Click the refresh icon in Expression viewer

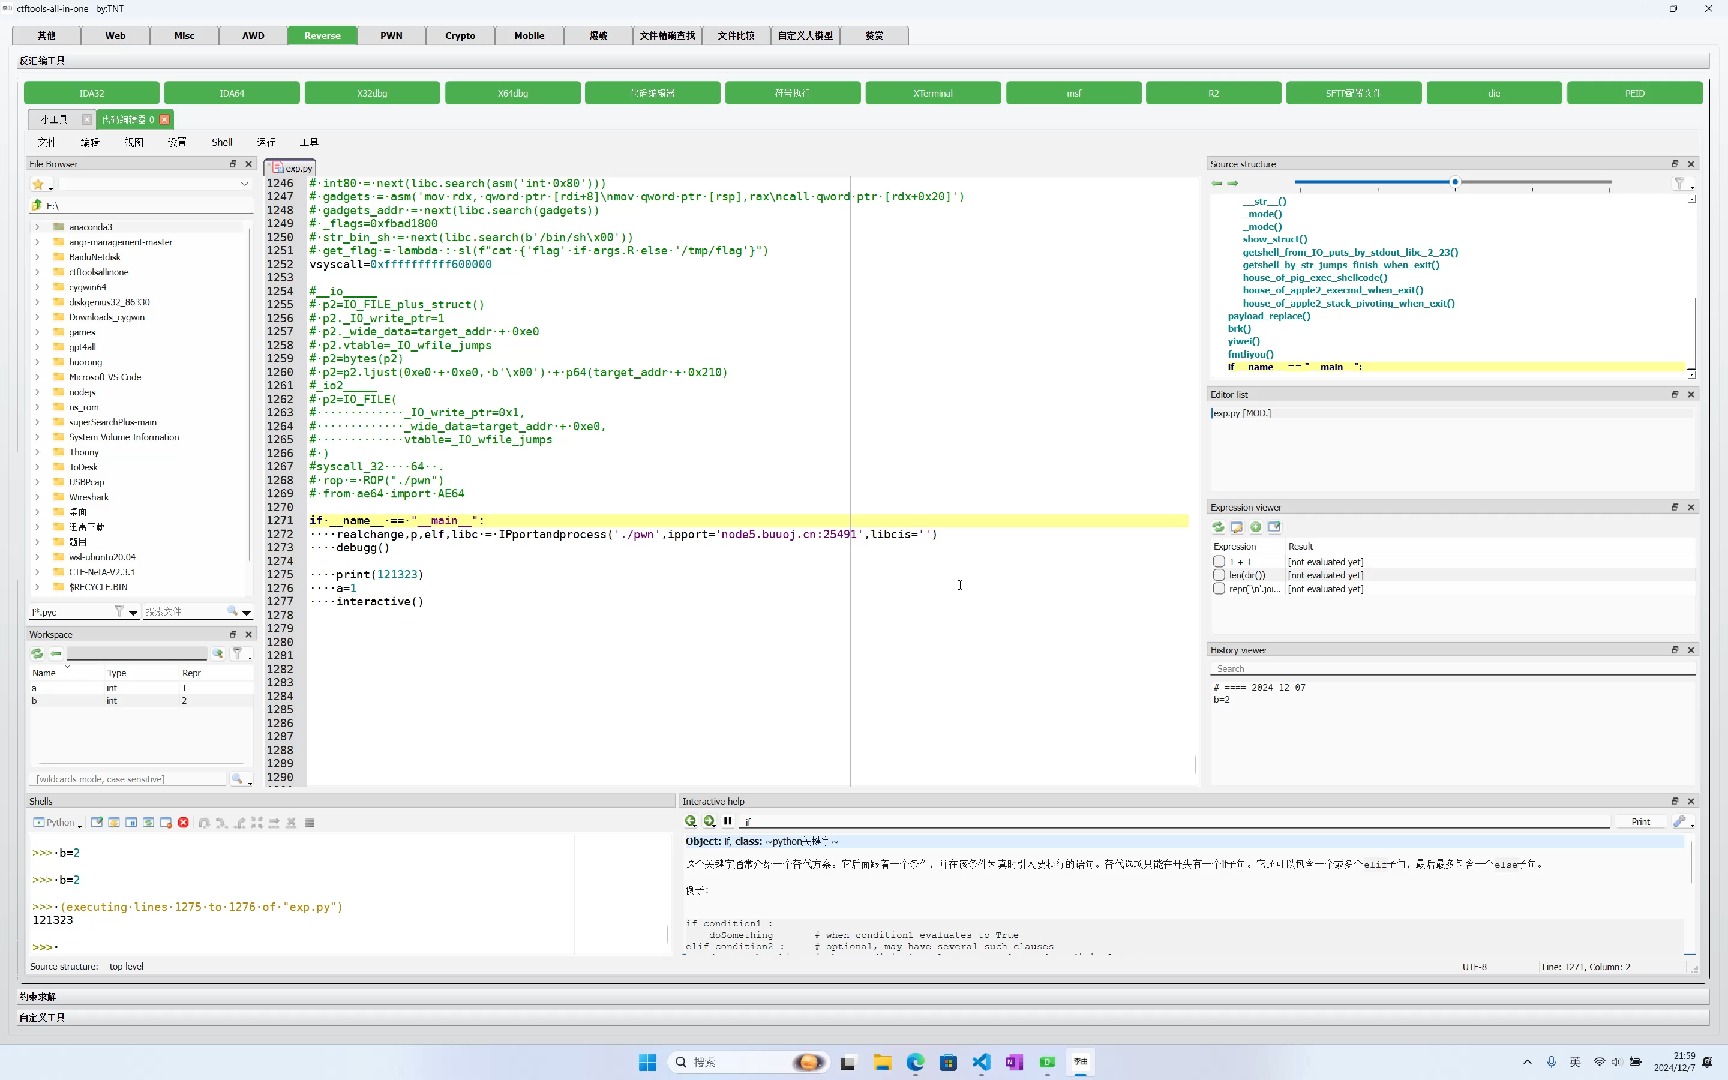tap(1218, 527)
